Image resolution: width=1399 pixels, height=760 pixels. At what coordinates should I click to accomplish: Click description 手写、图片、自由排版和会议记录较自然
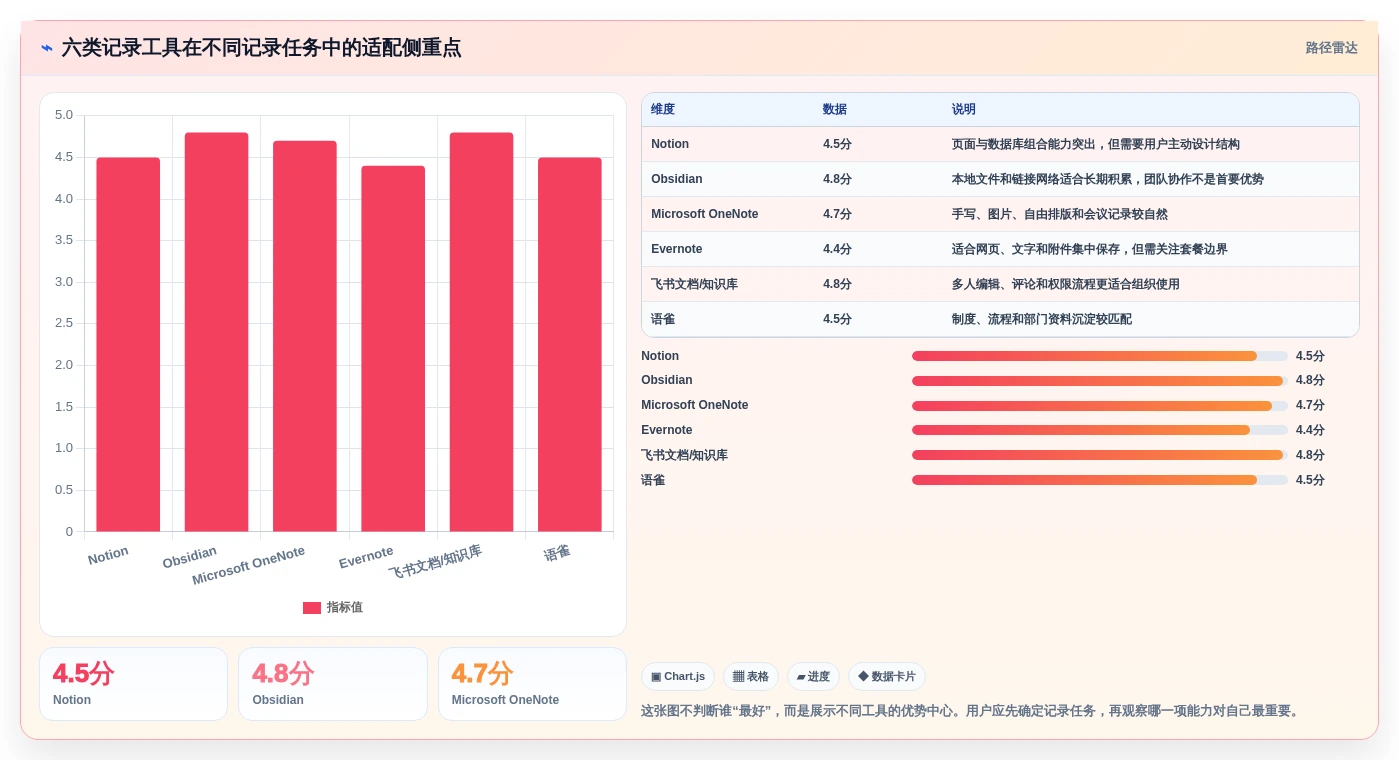[x=1060, y=214]
